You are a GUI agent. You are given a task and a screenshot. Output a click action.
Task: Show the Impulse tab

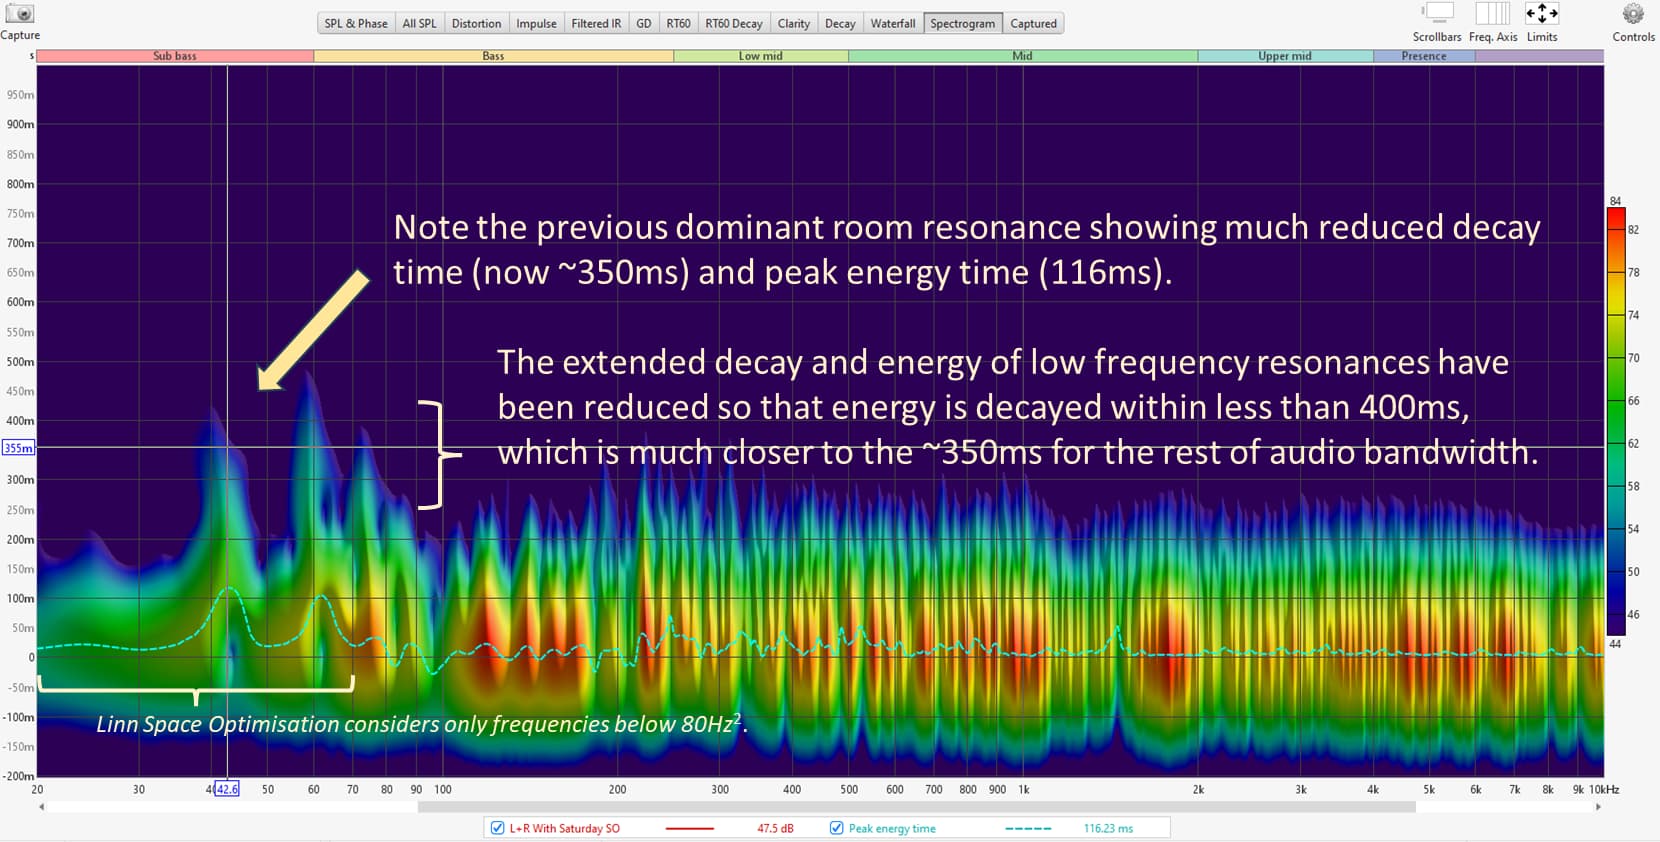pyautogui.click(x=536, y=23)
